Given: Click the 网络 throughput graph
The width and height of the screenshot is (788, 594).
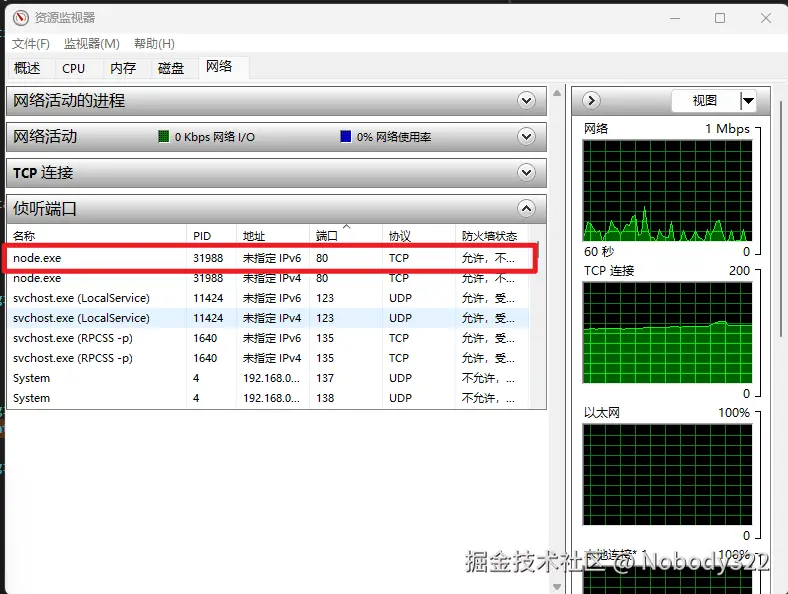Looking at the screenshot, I should coord(667,191).
